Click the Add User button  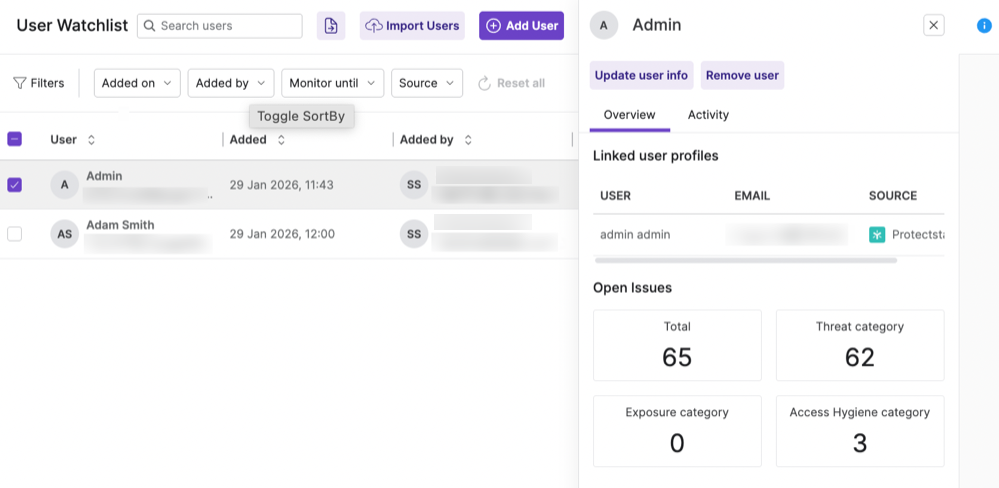[x=521, y=26]
